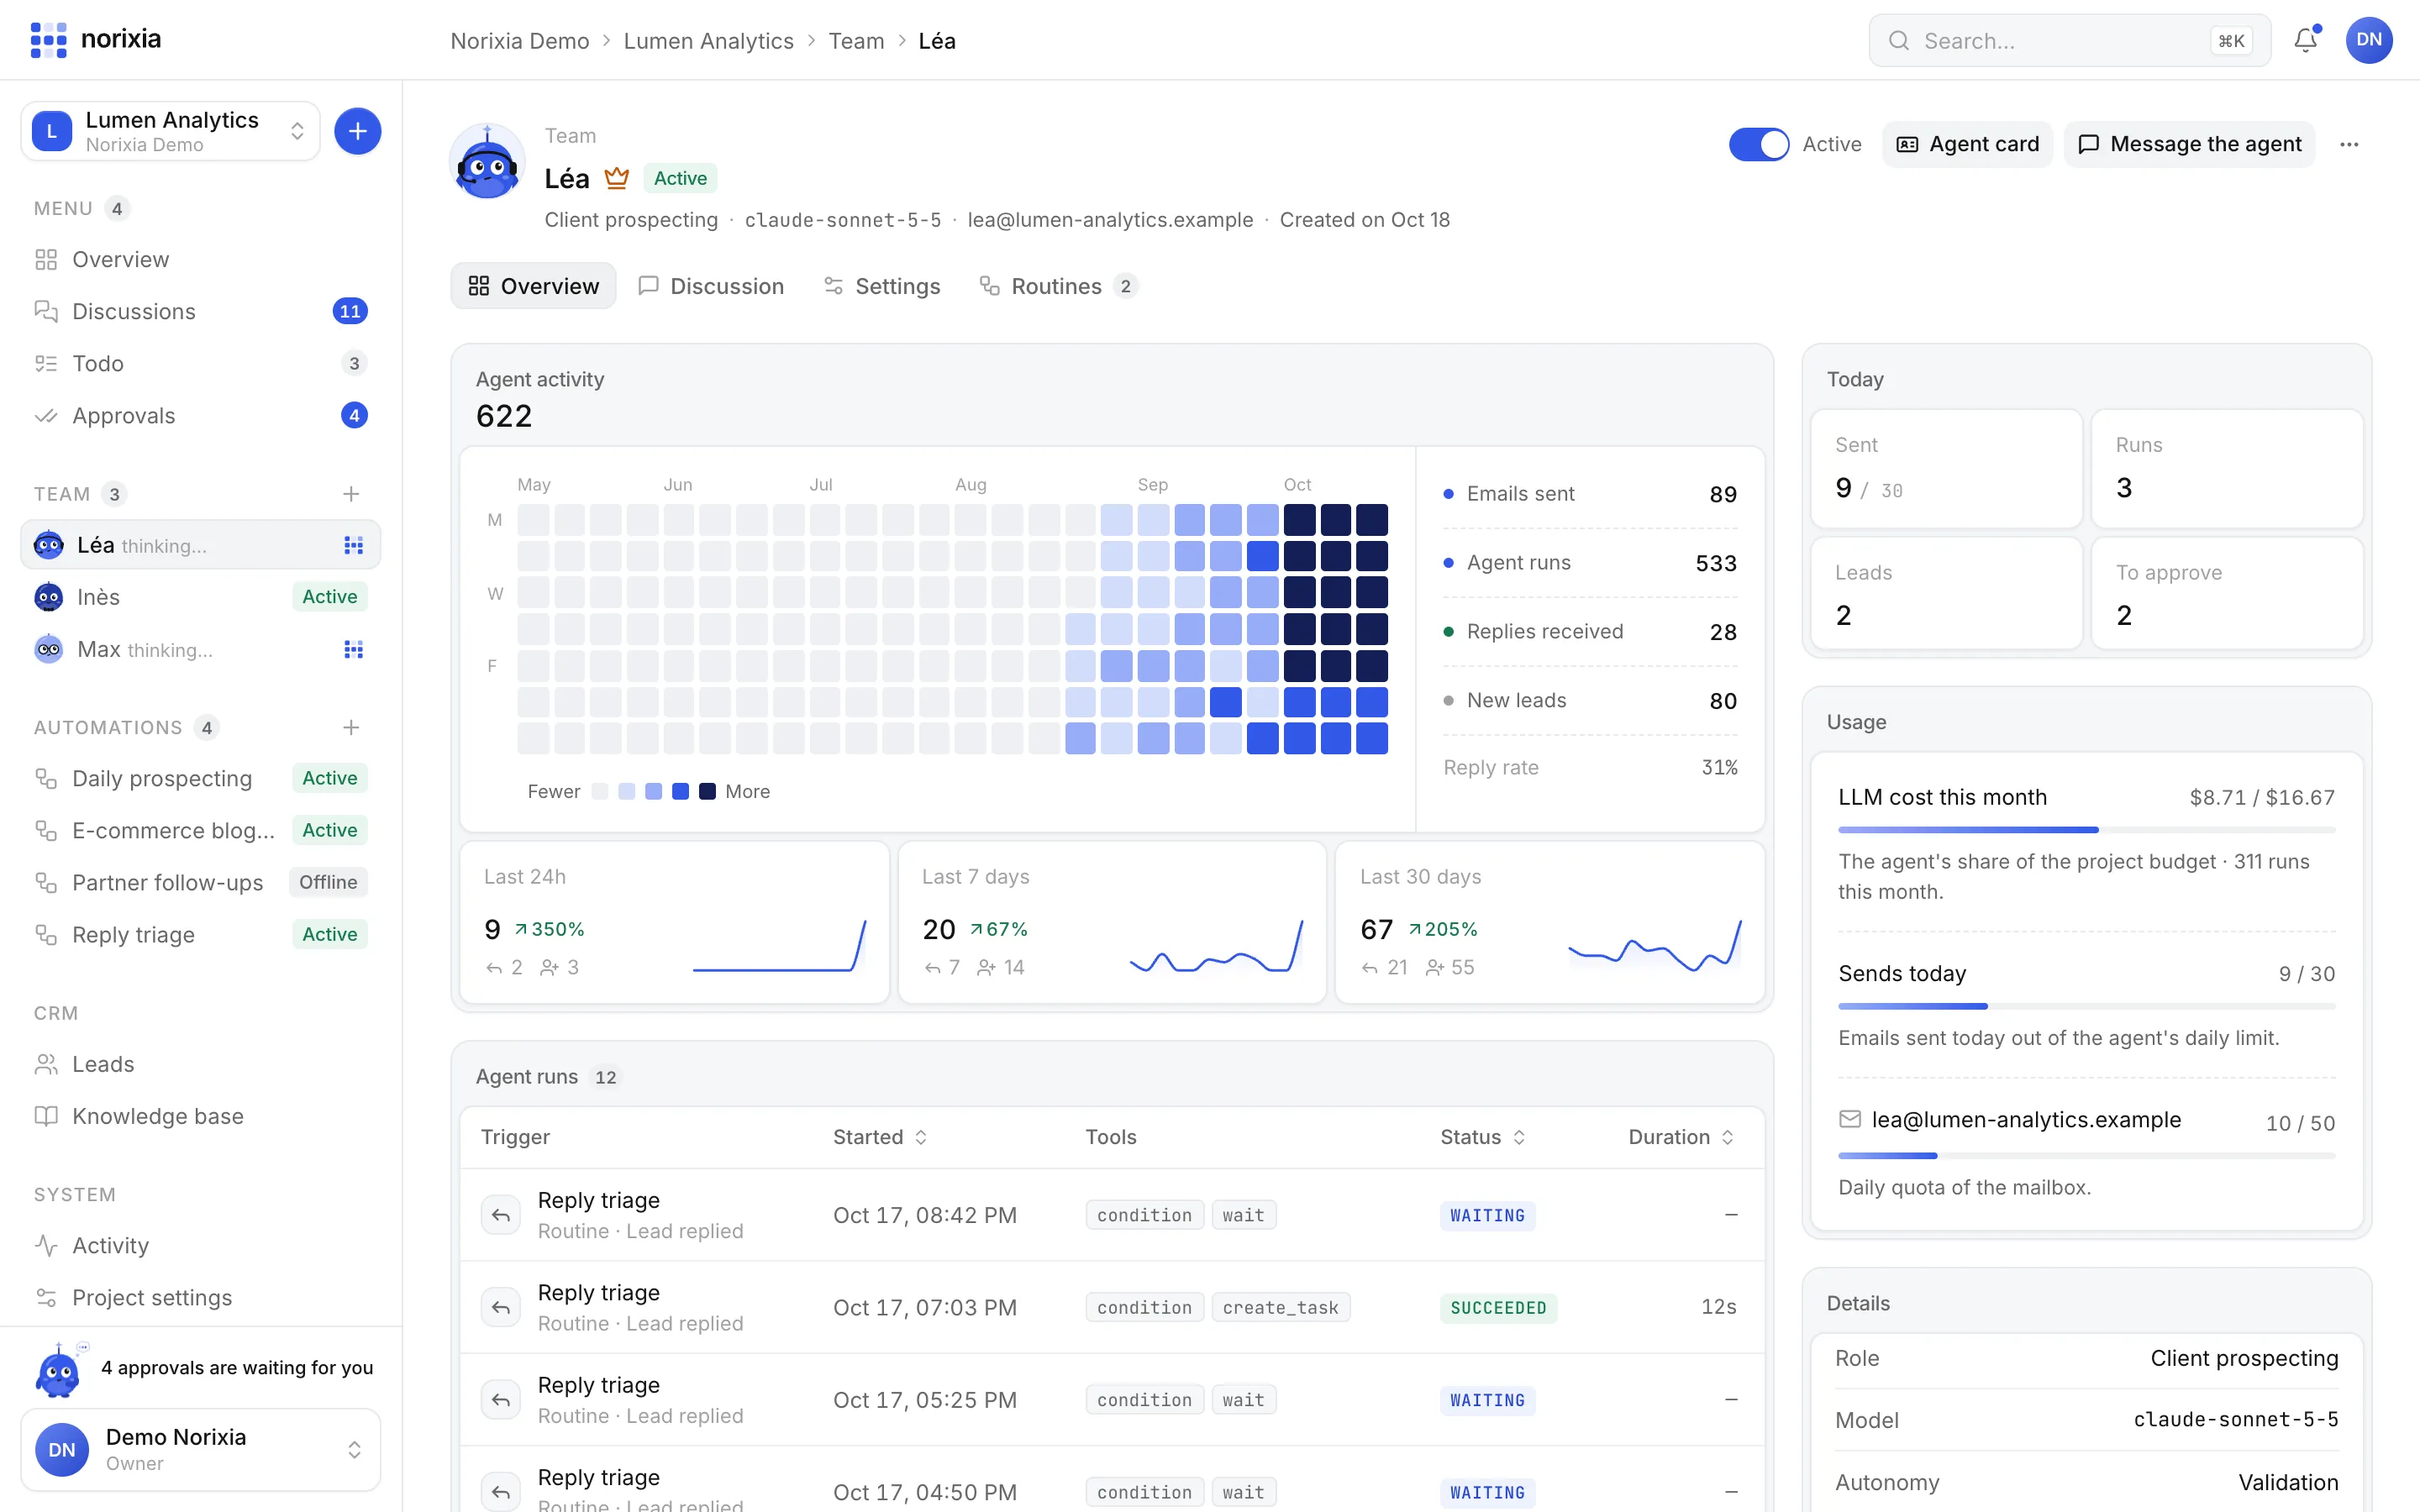The height and width of the screenshot is (1512, 2420).
Task: Click Léa's robot avatar in header
Action: [x=487, y=162]
